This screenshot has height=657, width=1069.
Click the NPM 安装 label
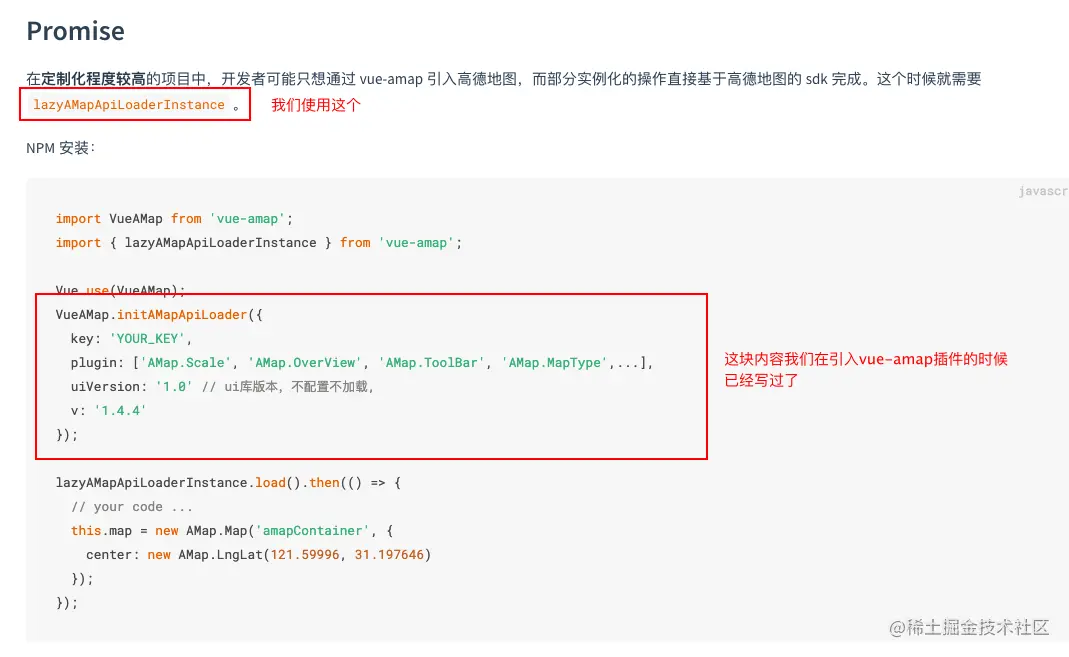click(60, 148)
